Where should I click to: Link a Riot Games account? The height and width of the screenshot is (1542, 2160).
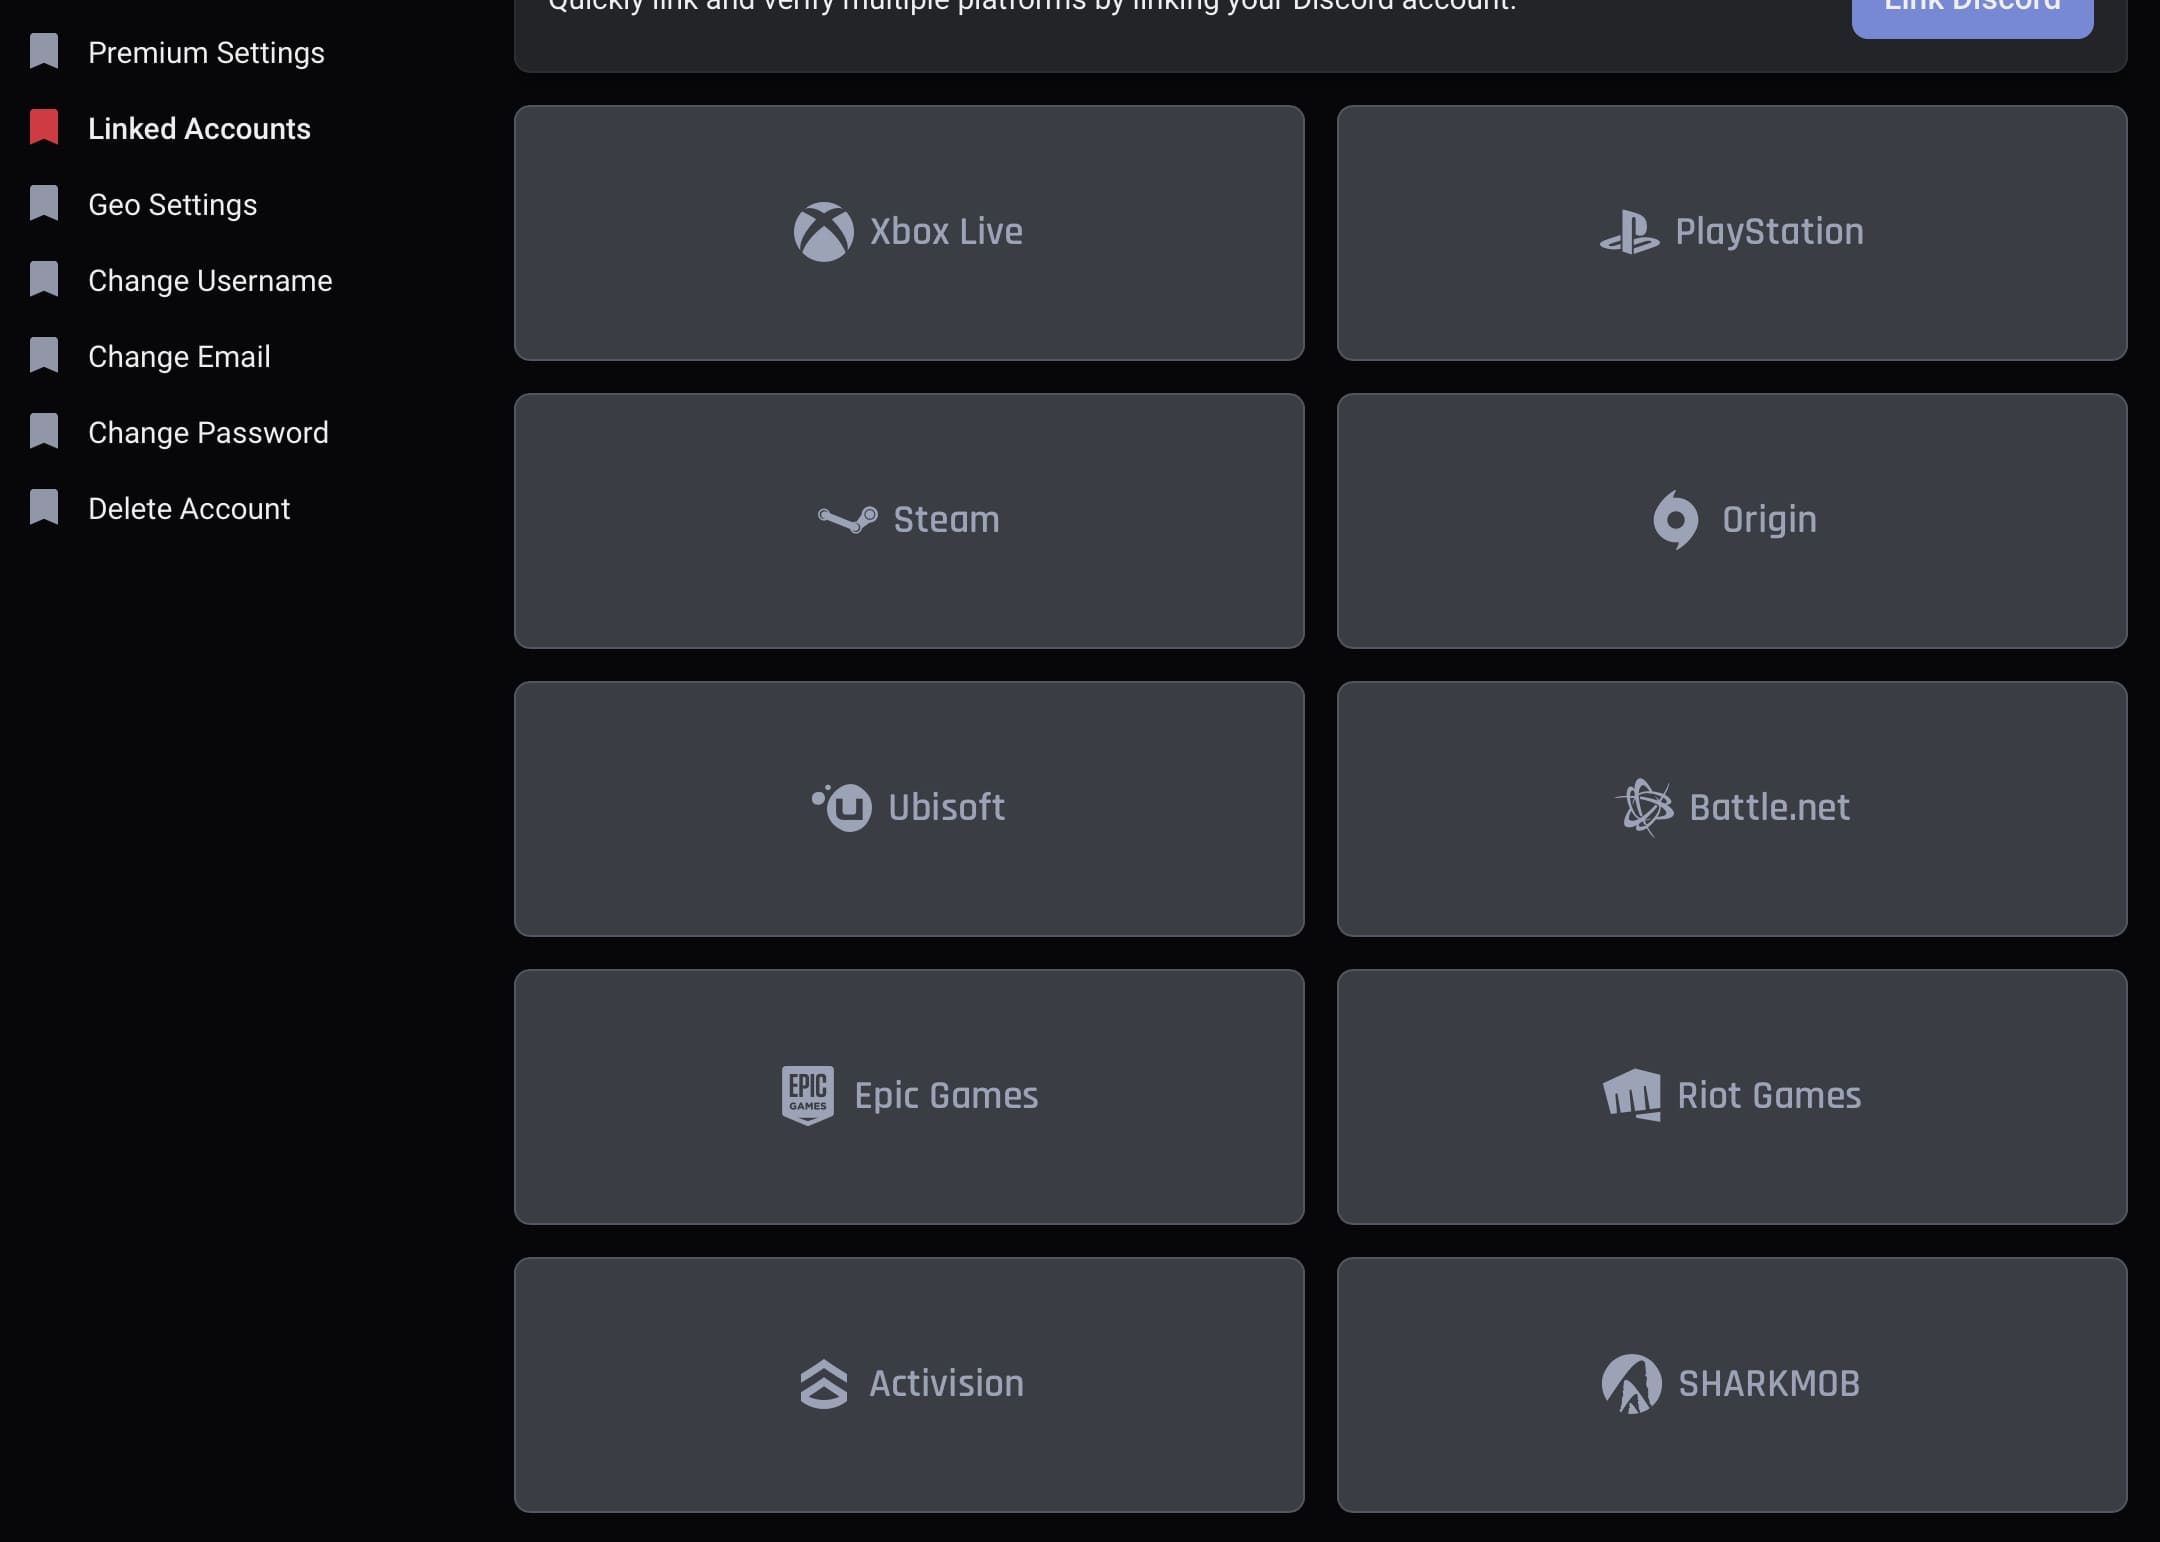(1732, 1097)
